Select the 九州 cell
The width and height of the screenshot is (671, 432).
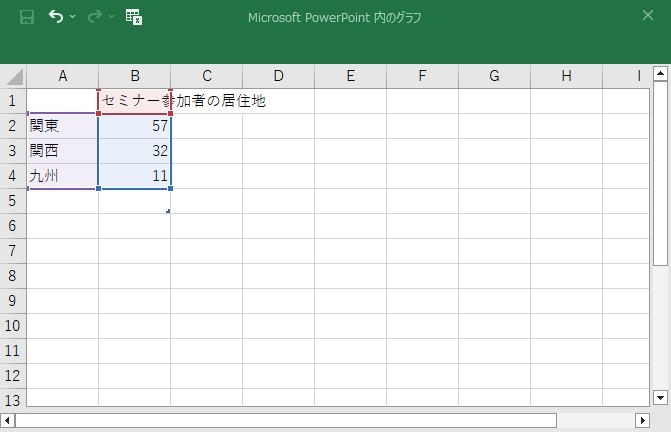coord(62,176)
